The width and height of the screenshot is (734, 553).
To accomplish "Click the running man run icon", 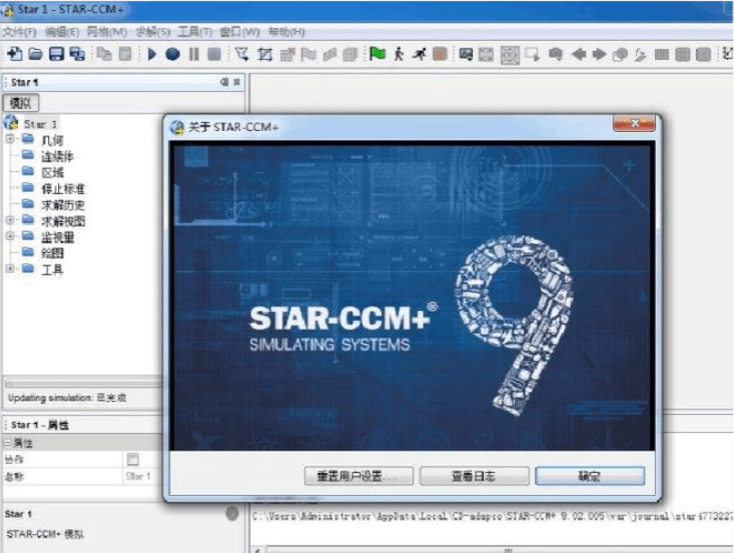I will (419, 54).
